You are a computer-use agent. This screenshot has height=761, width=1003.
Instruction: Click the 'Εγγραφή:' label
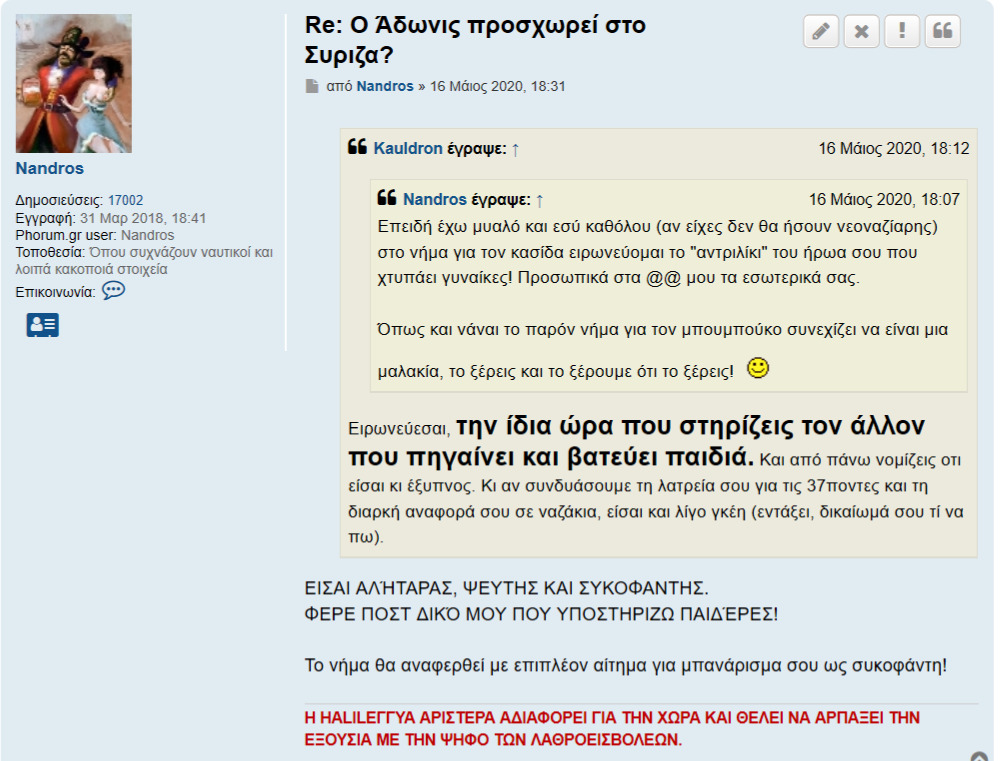pos(45,218)
